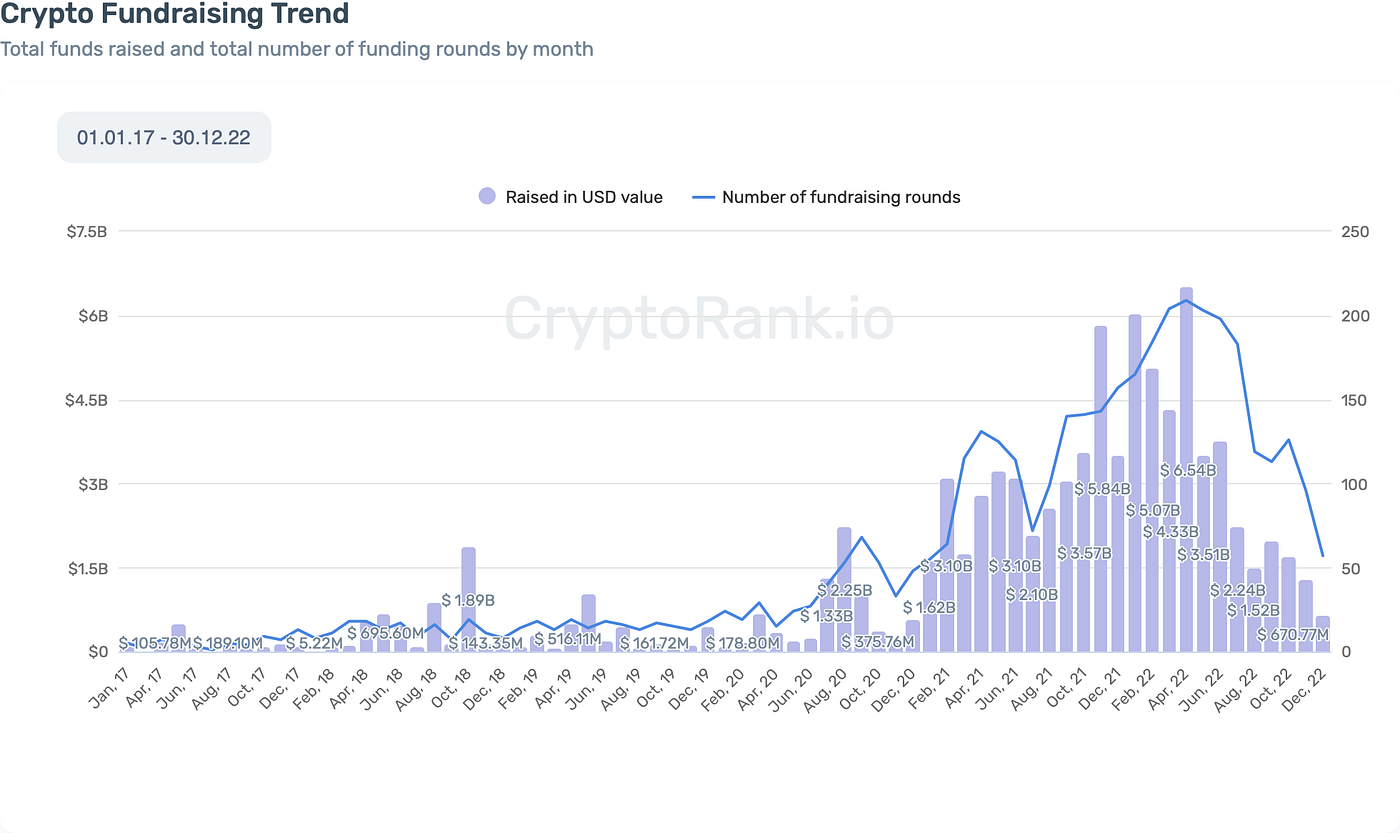
Task: Toggle the Number of fundraising rounds legend line
Action: (704, 197)
